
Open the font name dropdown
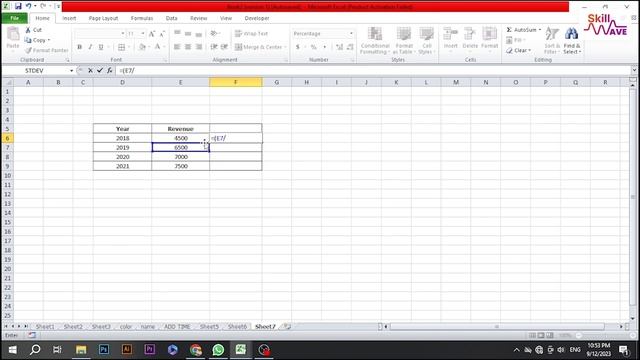(122, 33)
